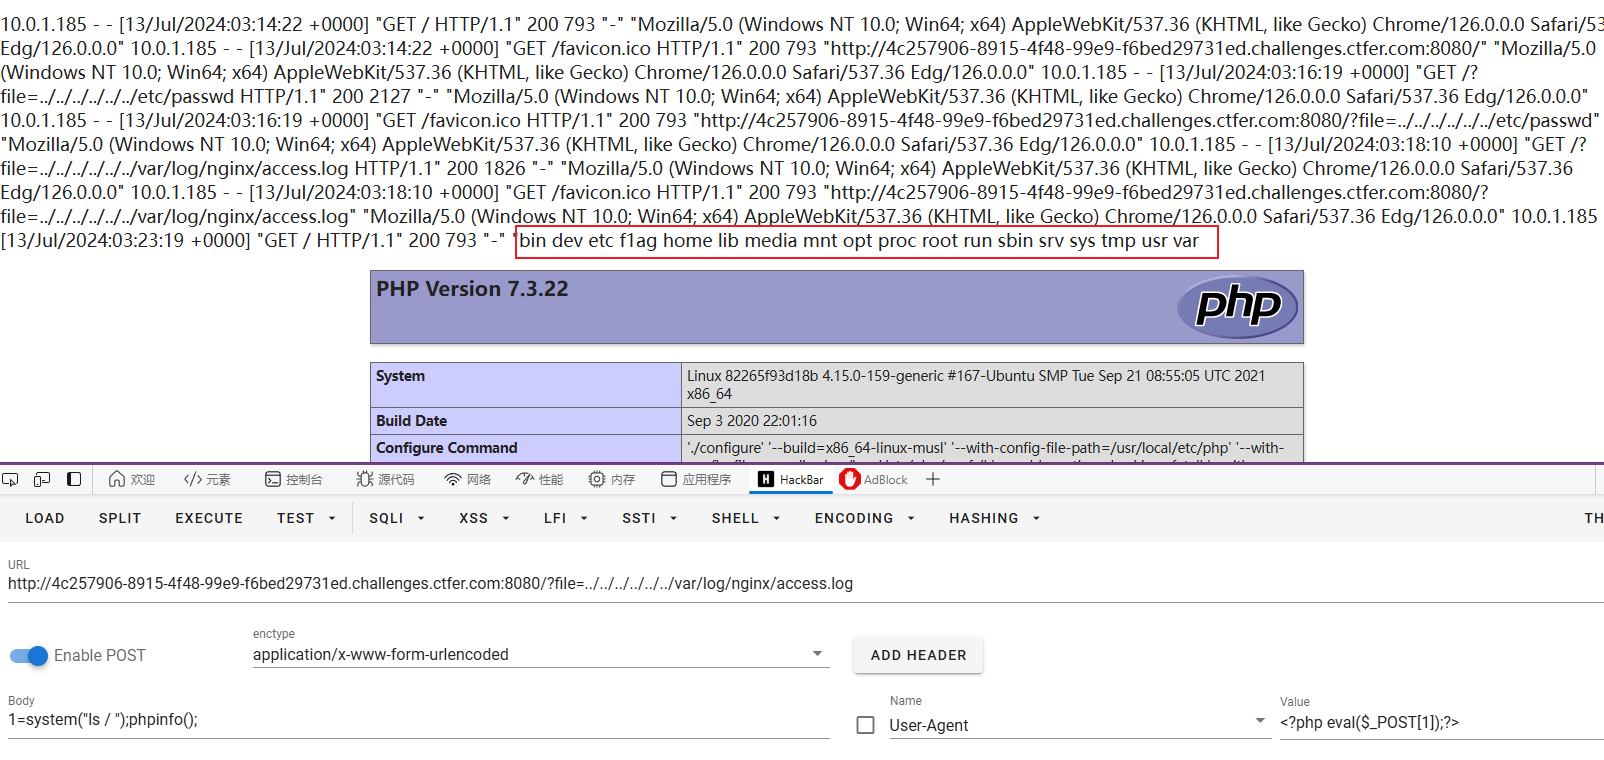Click the 'Sep 3 2020 22:01:16' value
The width and height of the screenshot is (1604, 760).
(x=752, y=421)
